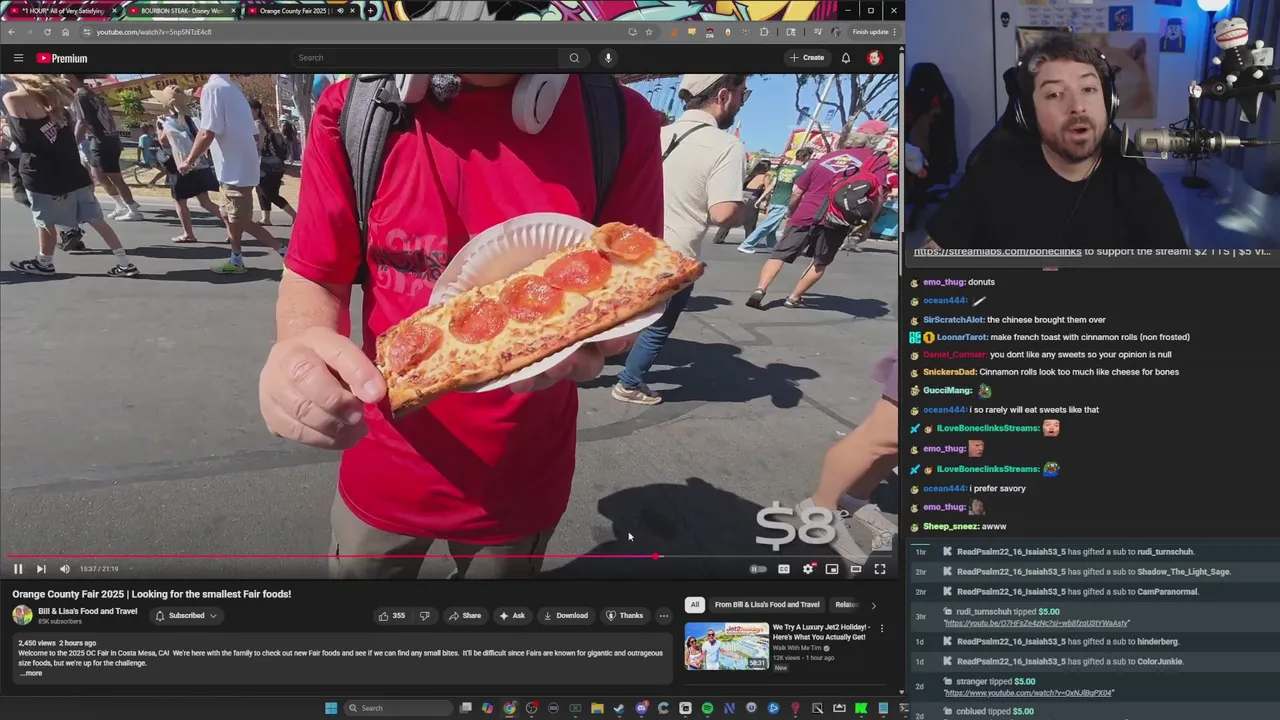The width and height of the screenshot is (1280, 720).
Task: Open the YouTube account avatar menu
Action: [x=875, y=58]
